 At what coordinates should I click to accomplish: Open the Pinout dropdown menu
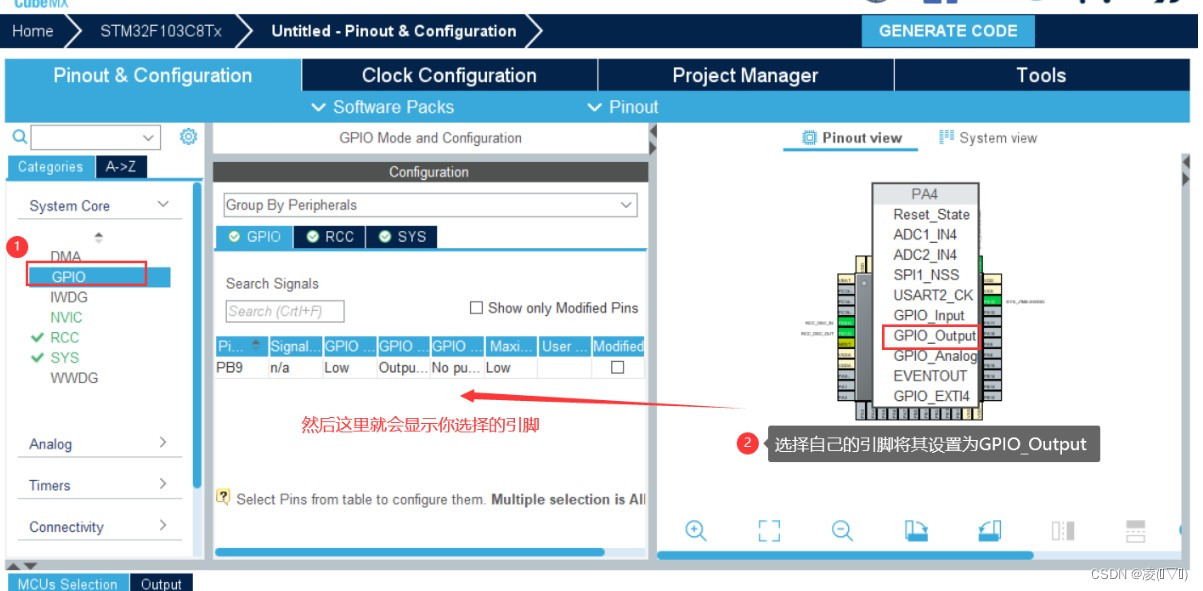click(622, 107)
